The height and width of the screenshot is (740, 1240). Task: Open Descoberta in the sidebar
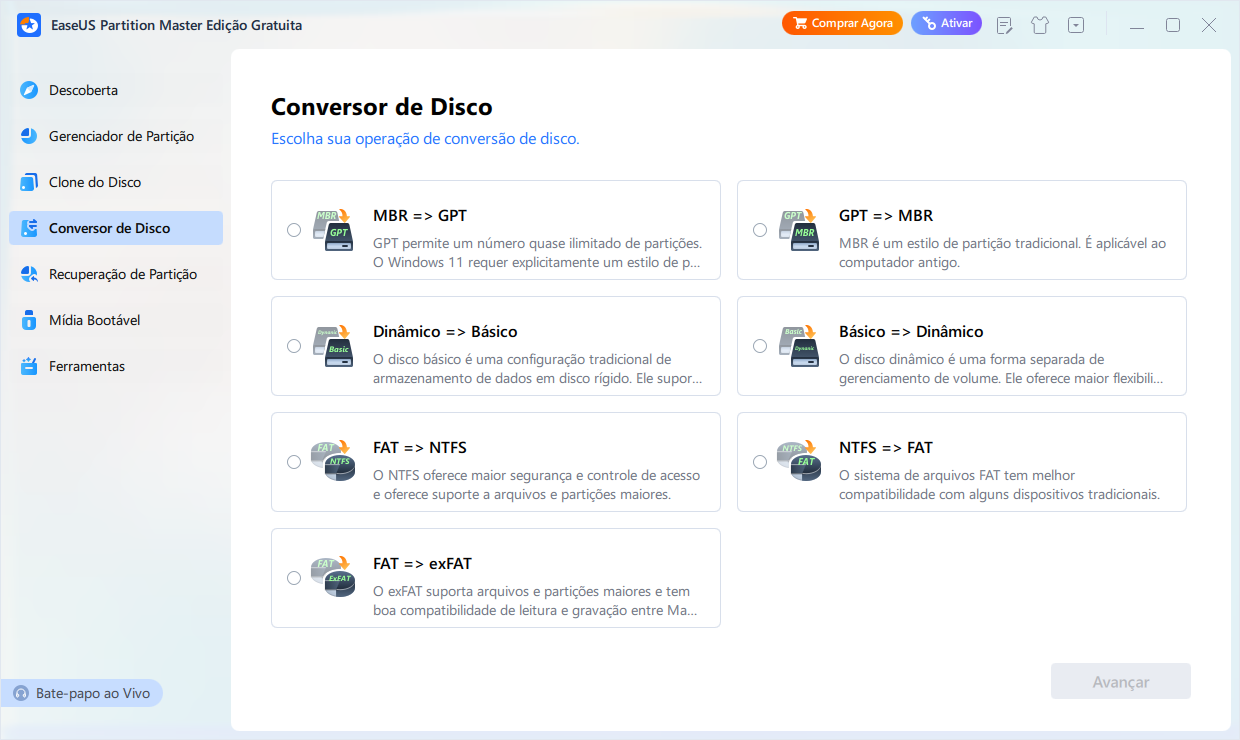point(116,90)
